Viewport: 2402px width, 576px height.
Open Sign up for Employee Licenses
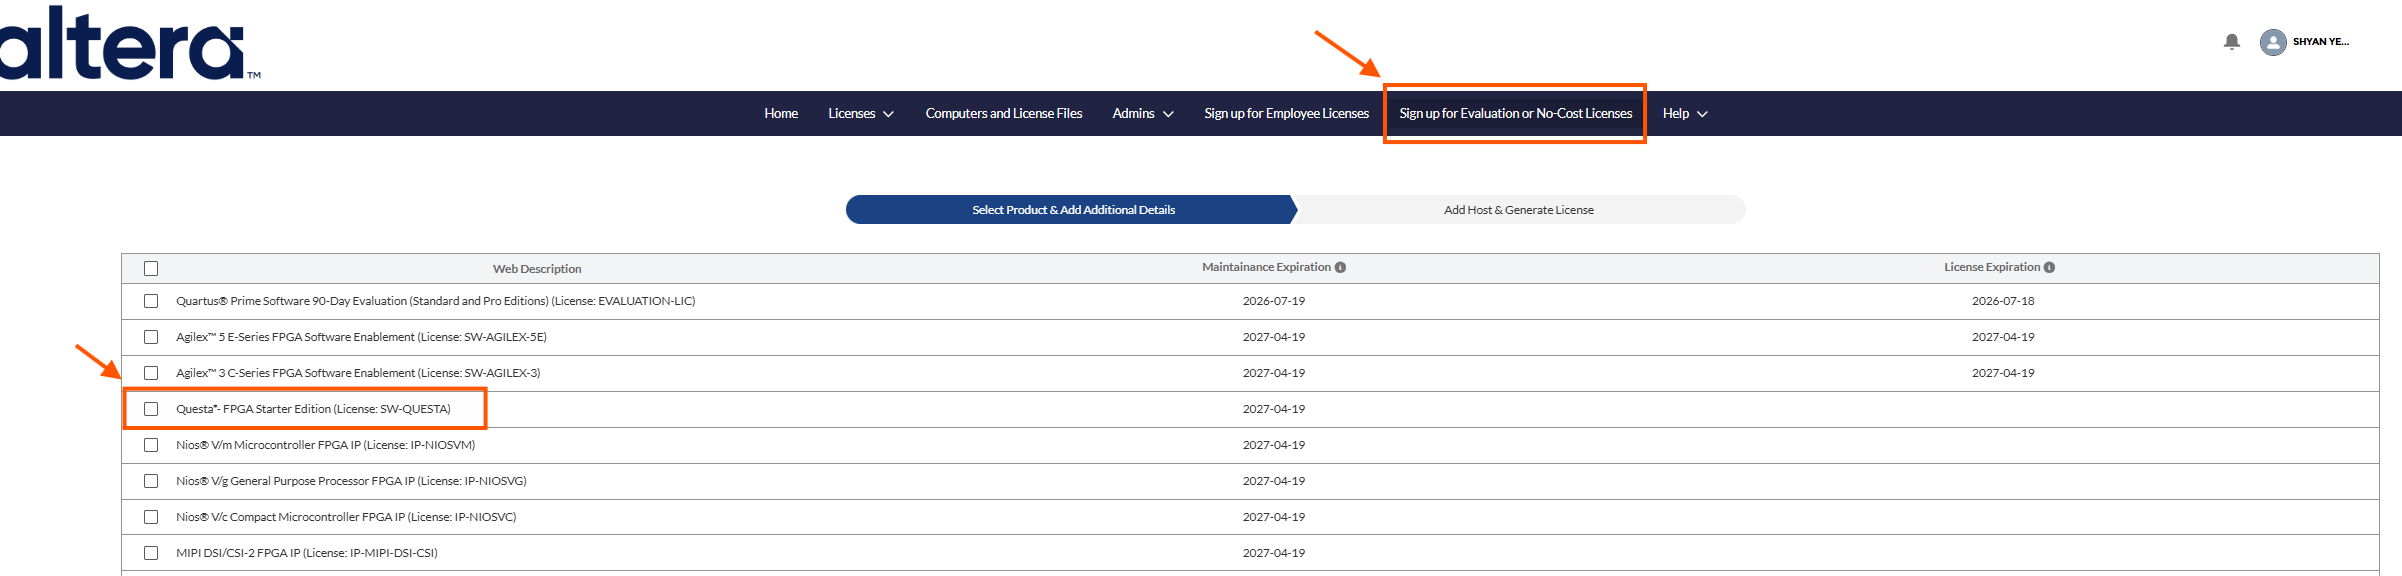click(x=1286, y=114)
